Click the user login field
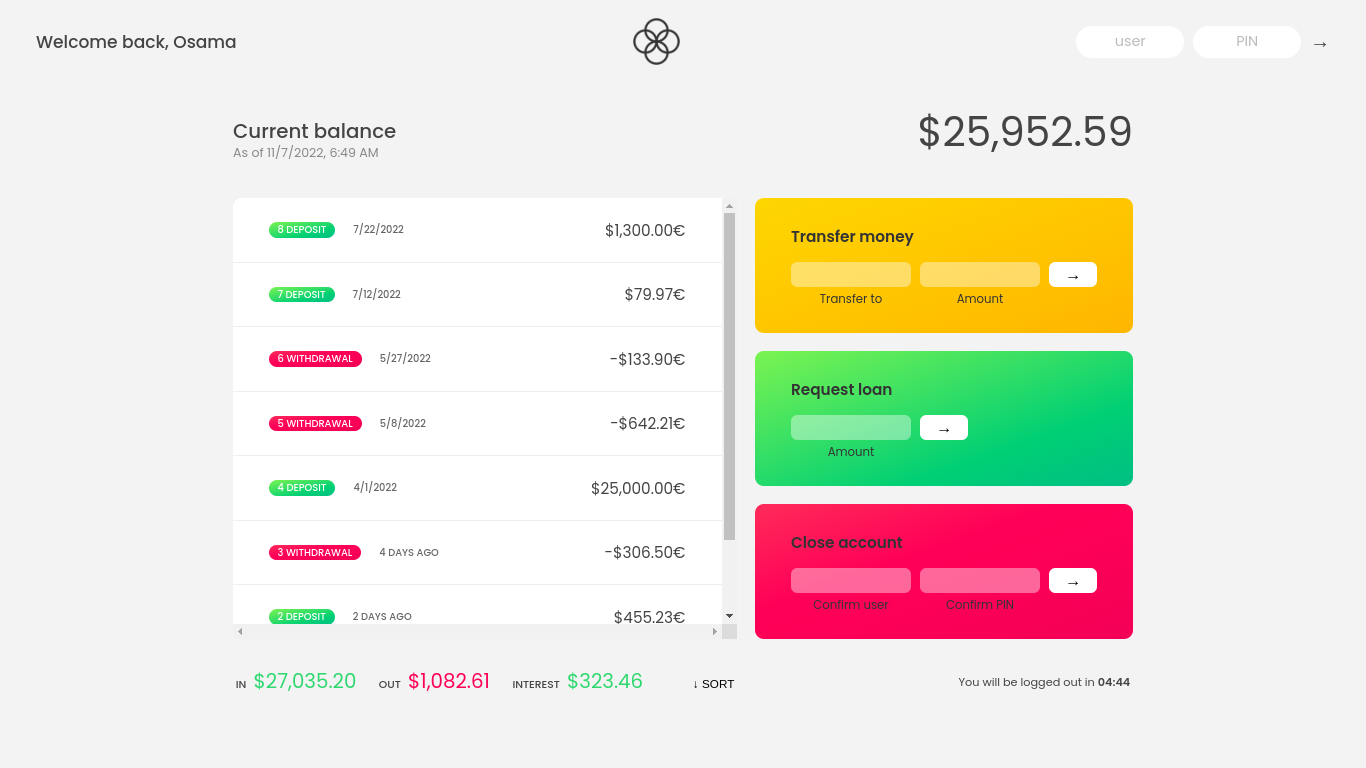This screenshot has width=1366, height=768. pos(1129,42)
